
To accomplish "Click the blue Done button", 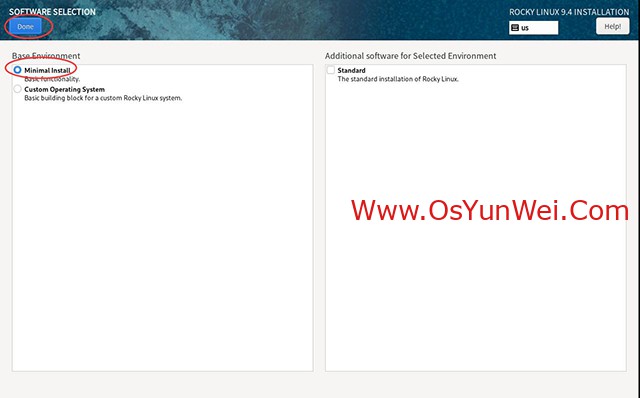I will (25, 27).
